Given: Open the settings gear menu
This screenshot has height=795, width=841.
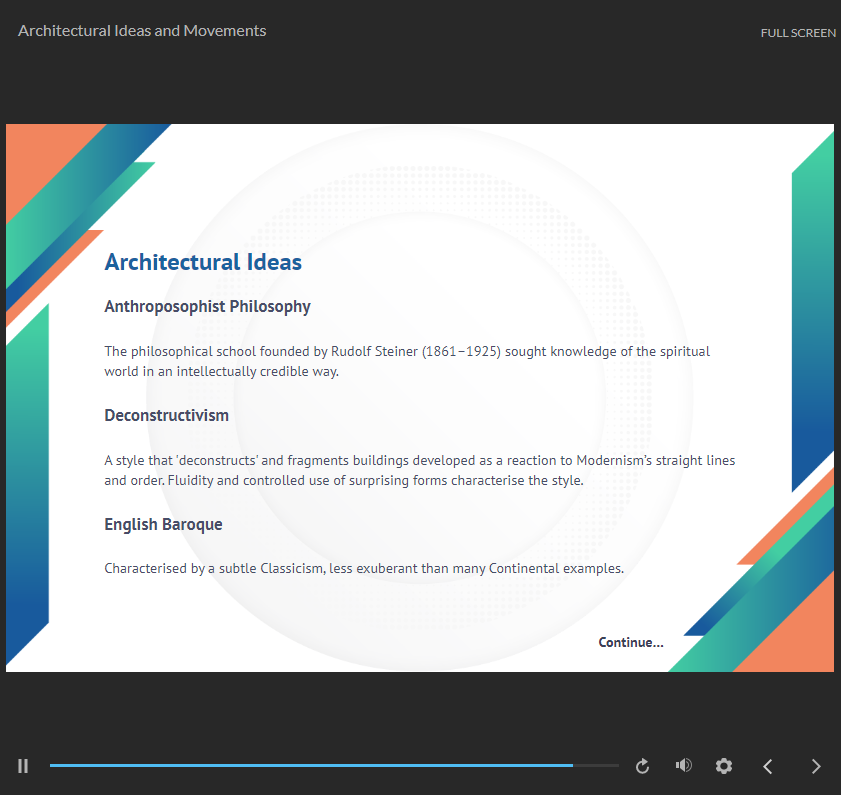Looking at the screenshot, I should click(x=724, y=766).
